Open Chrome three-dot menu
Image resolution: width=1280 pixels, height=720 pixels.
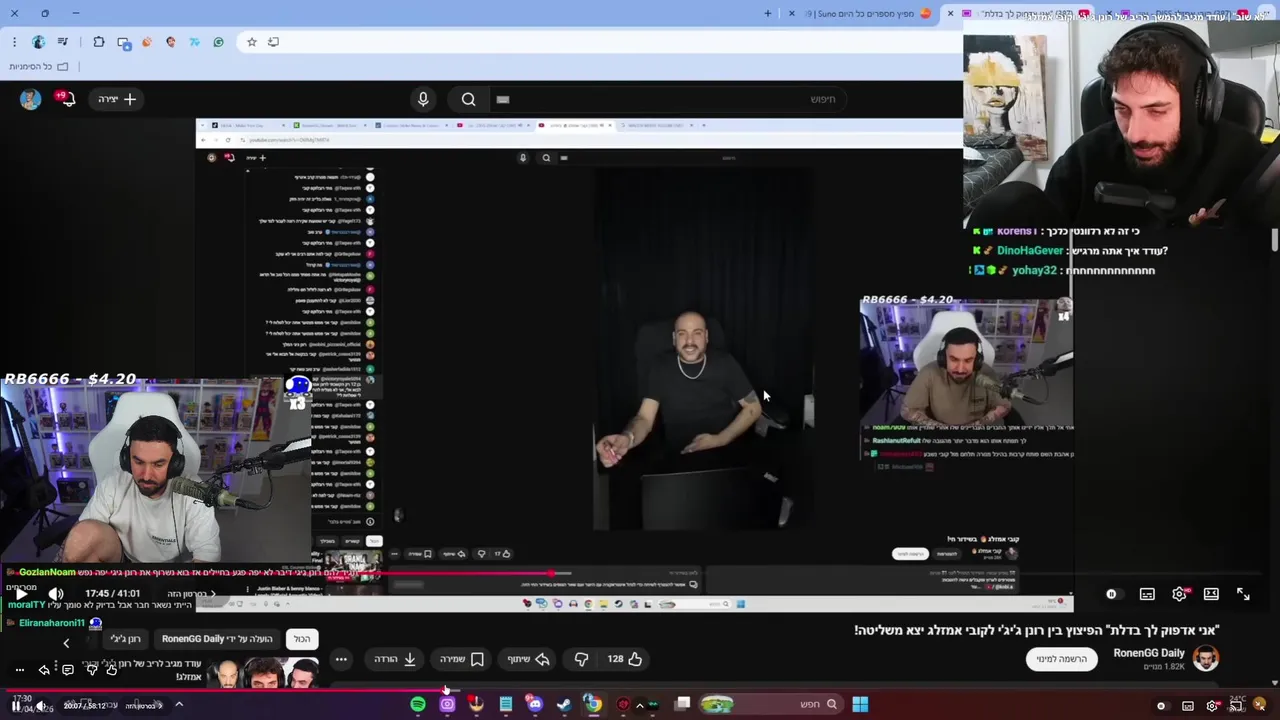click(x=14, y=42)
